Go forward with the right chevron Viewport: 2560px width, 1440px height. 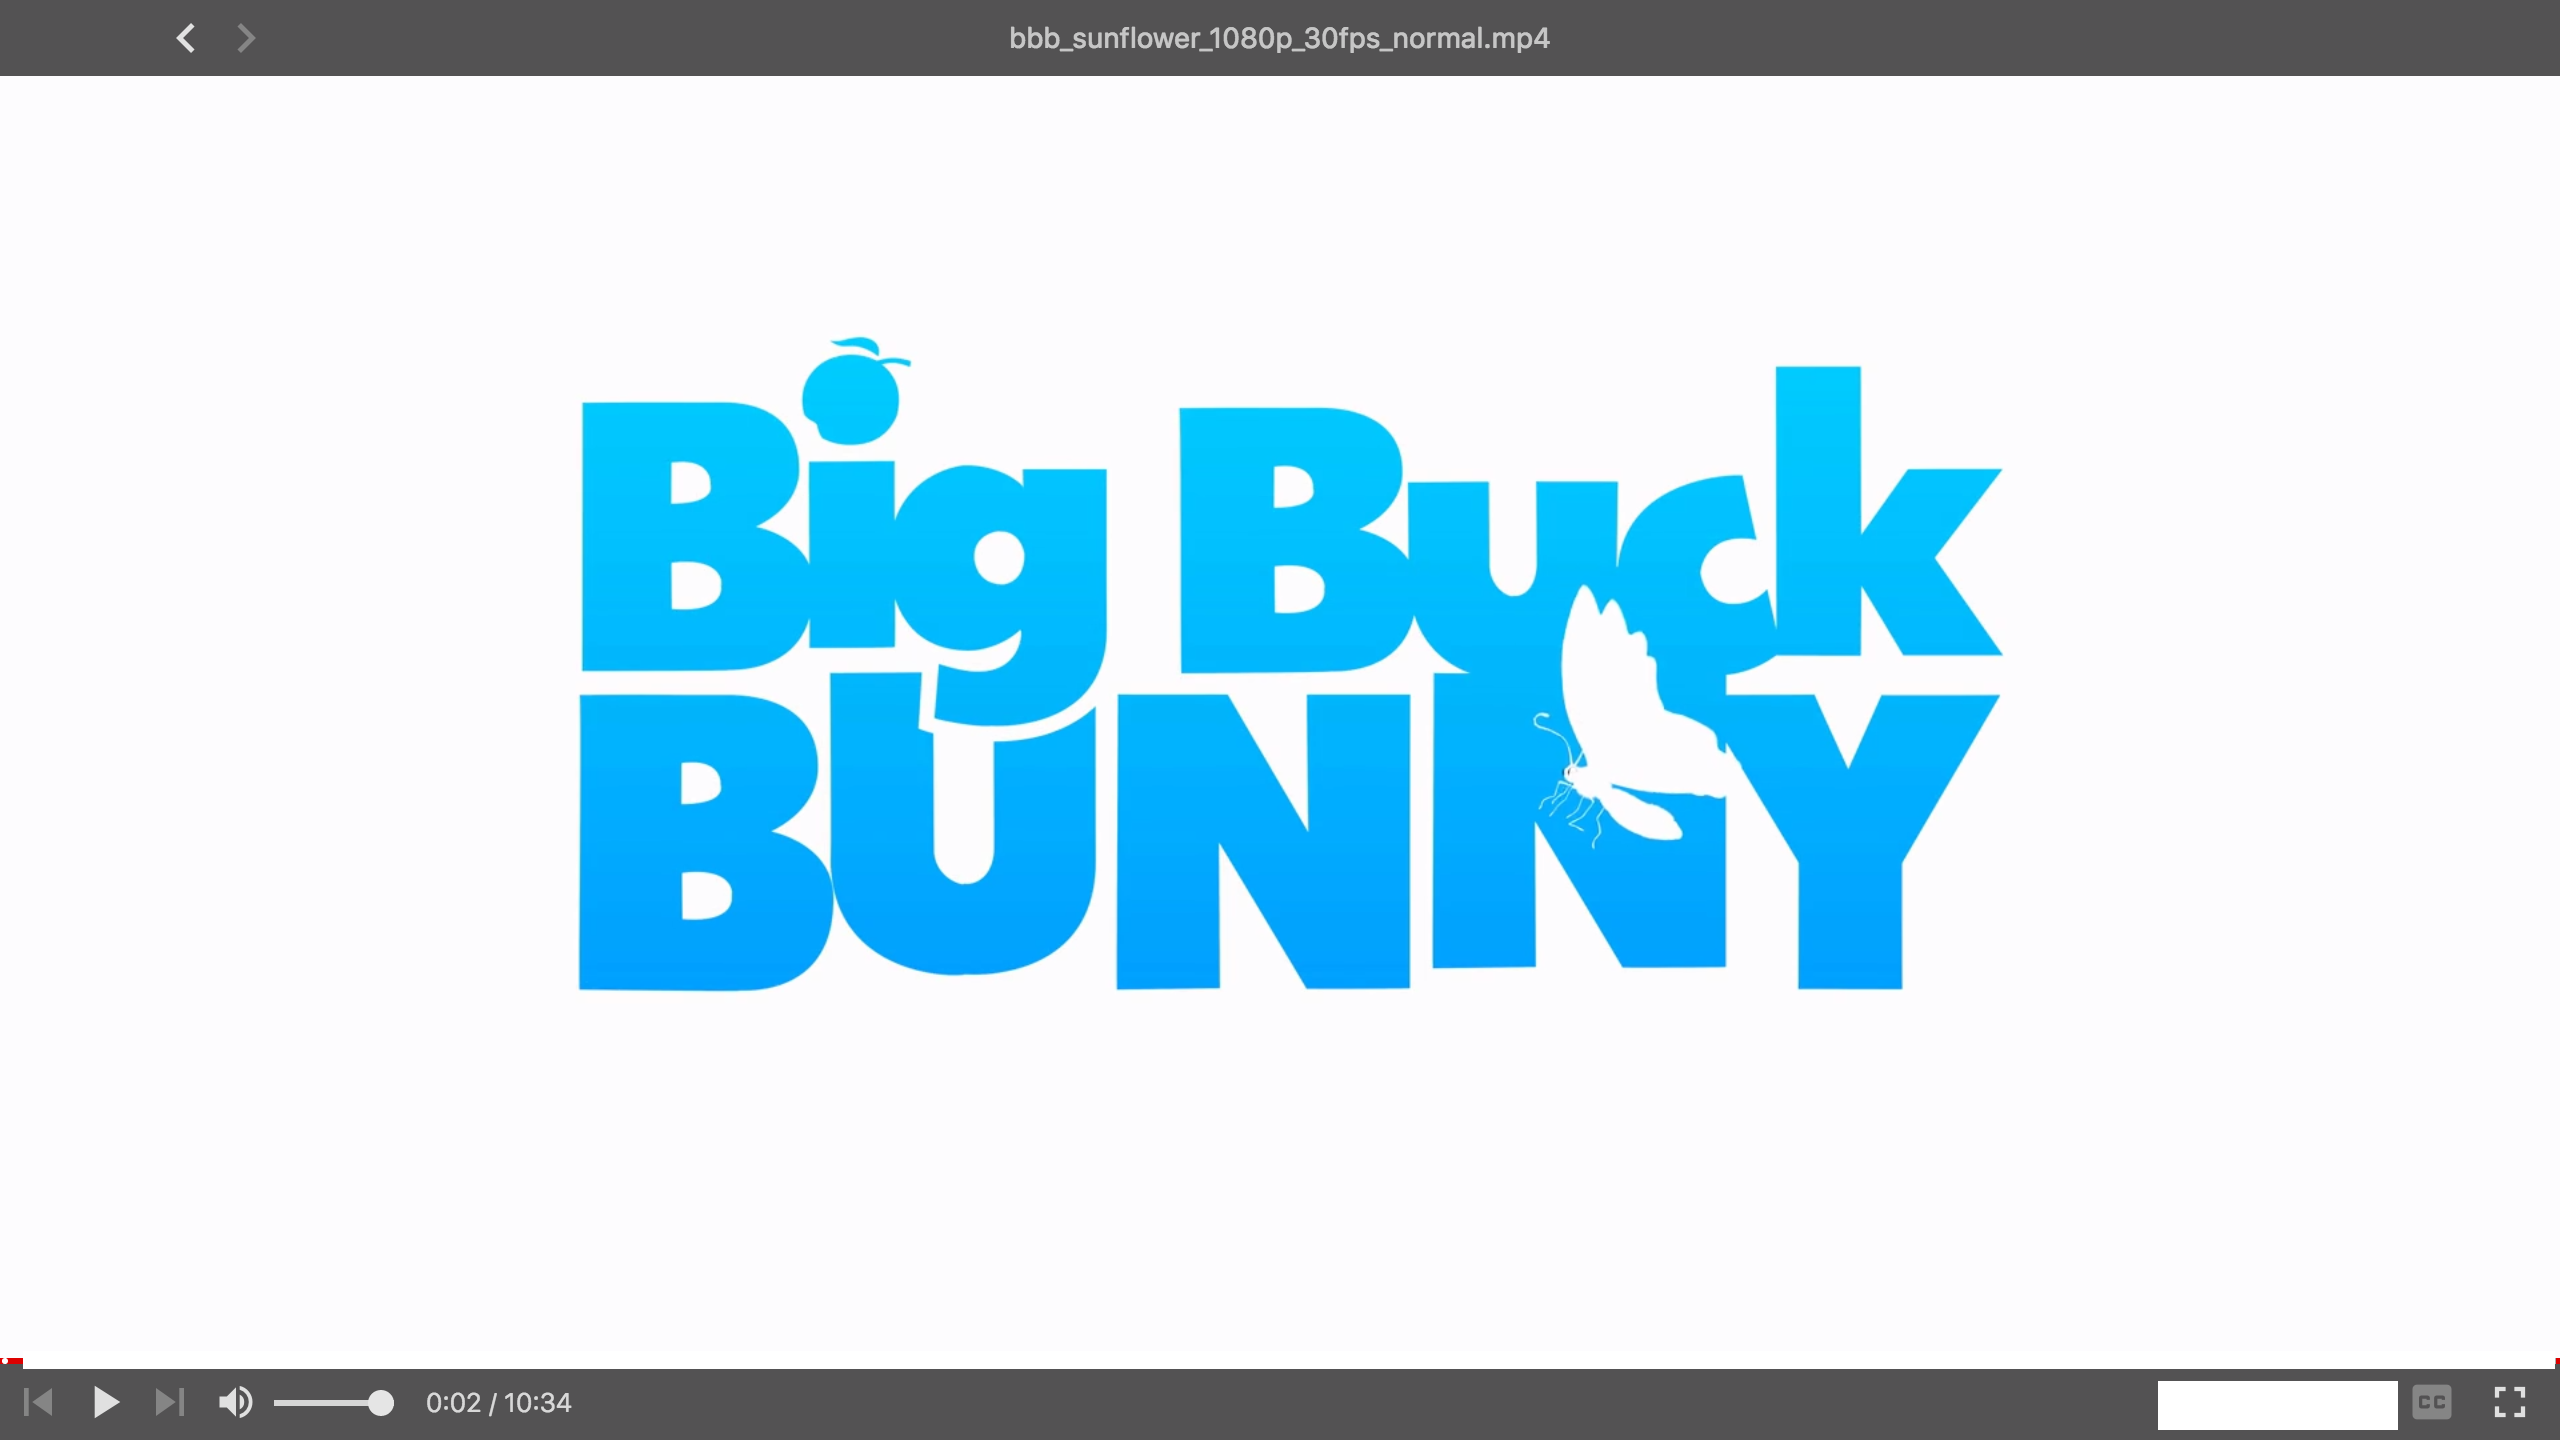(x=245, y=38)
